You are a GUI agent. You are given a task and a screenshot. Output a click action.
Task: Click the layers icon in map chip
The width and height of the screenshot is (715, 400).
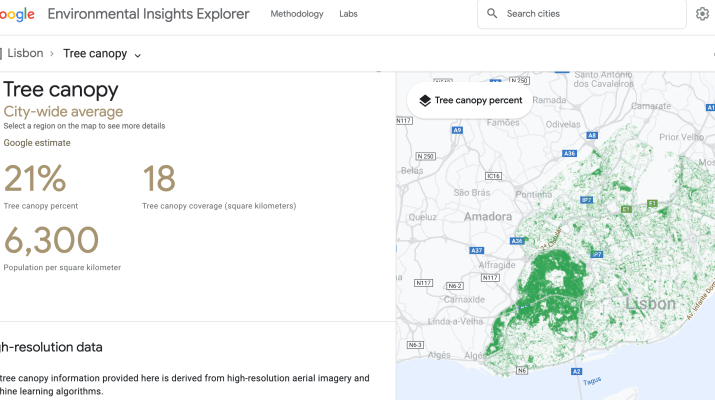[x=425, y=100]
